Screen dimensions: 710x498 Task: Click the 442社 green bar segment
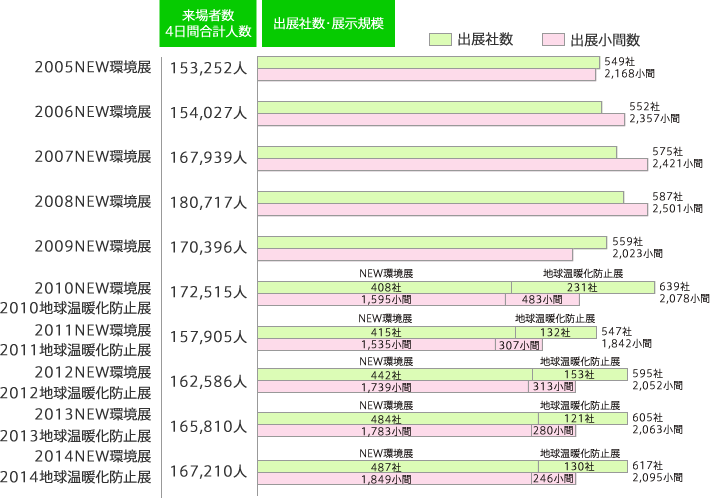click(395, 374)
